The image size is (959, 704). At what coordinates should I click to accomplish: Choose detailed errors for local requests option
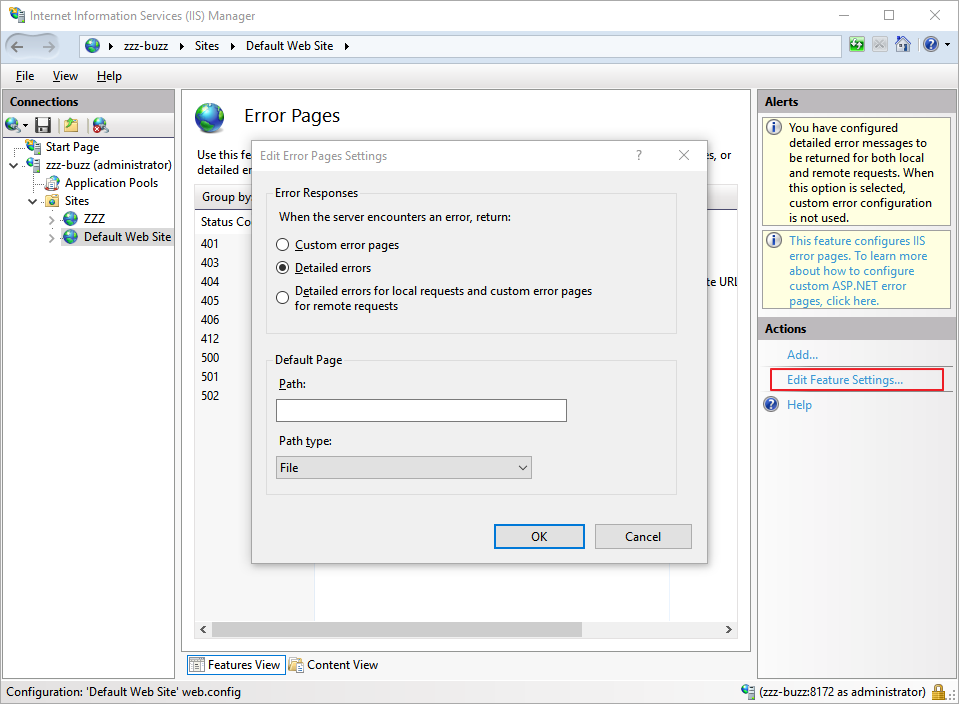point(283,298)
